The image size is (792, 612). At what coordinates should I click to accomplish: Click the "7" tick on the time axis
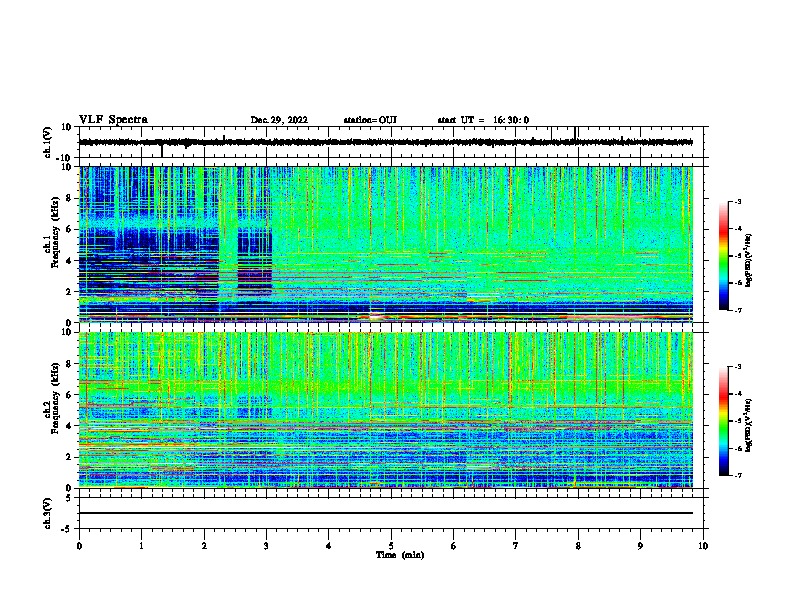516,545
